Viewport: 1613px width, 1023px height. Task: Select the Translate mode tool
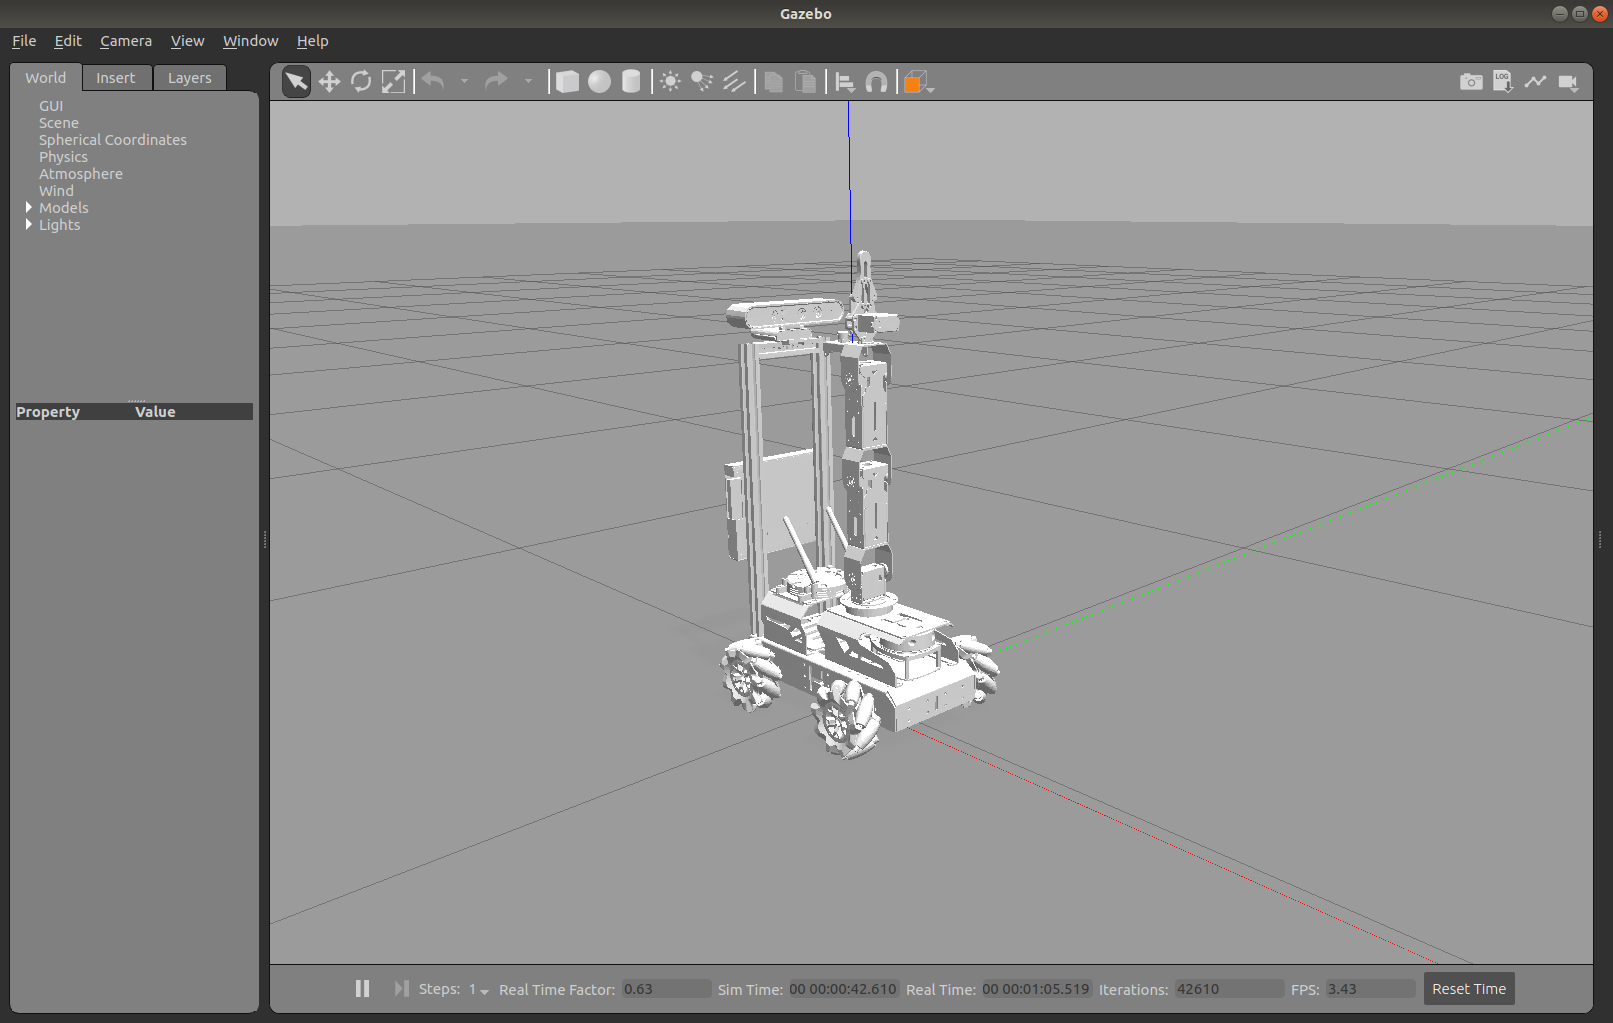click(329, 81)
